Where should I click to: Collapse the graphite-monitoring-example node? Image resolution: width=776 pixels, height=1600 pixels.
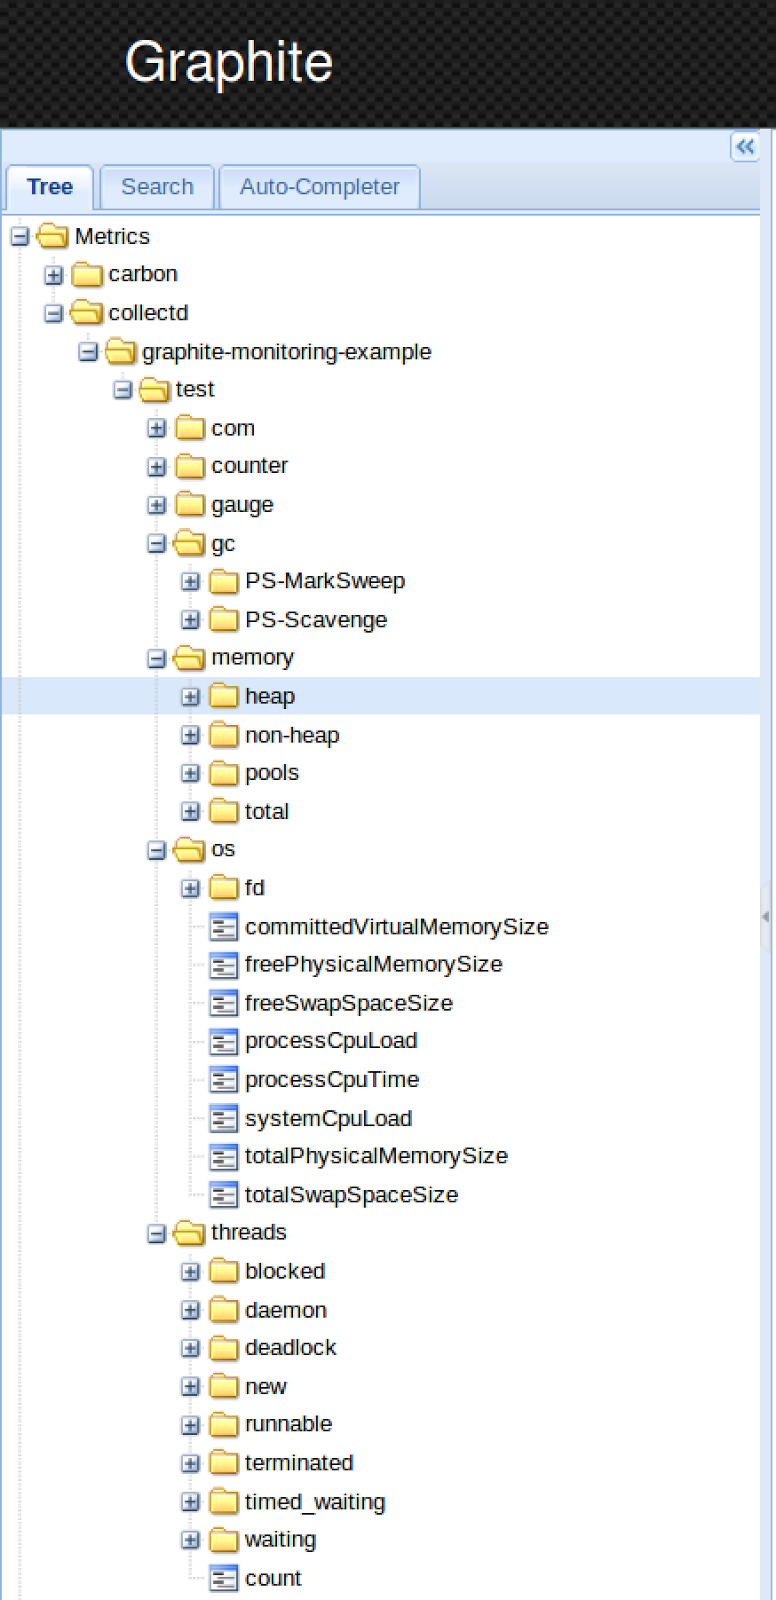click(88, 352)
